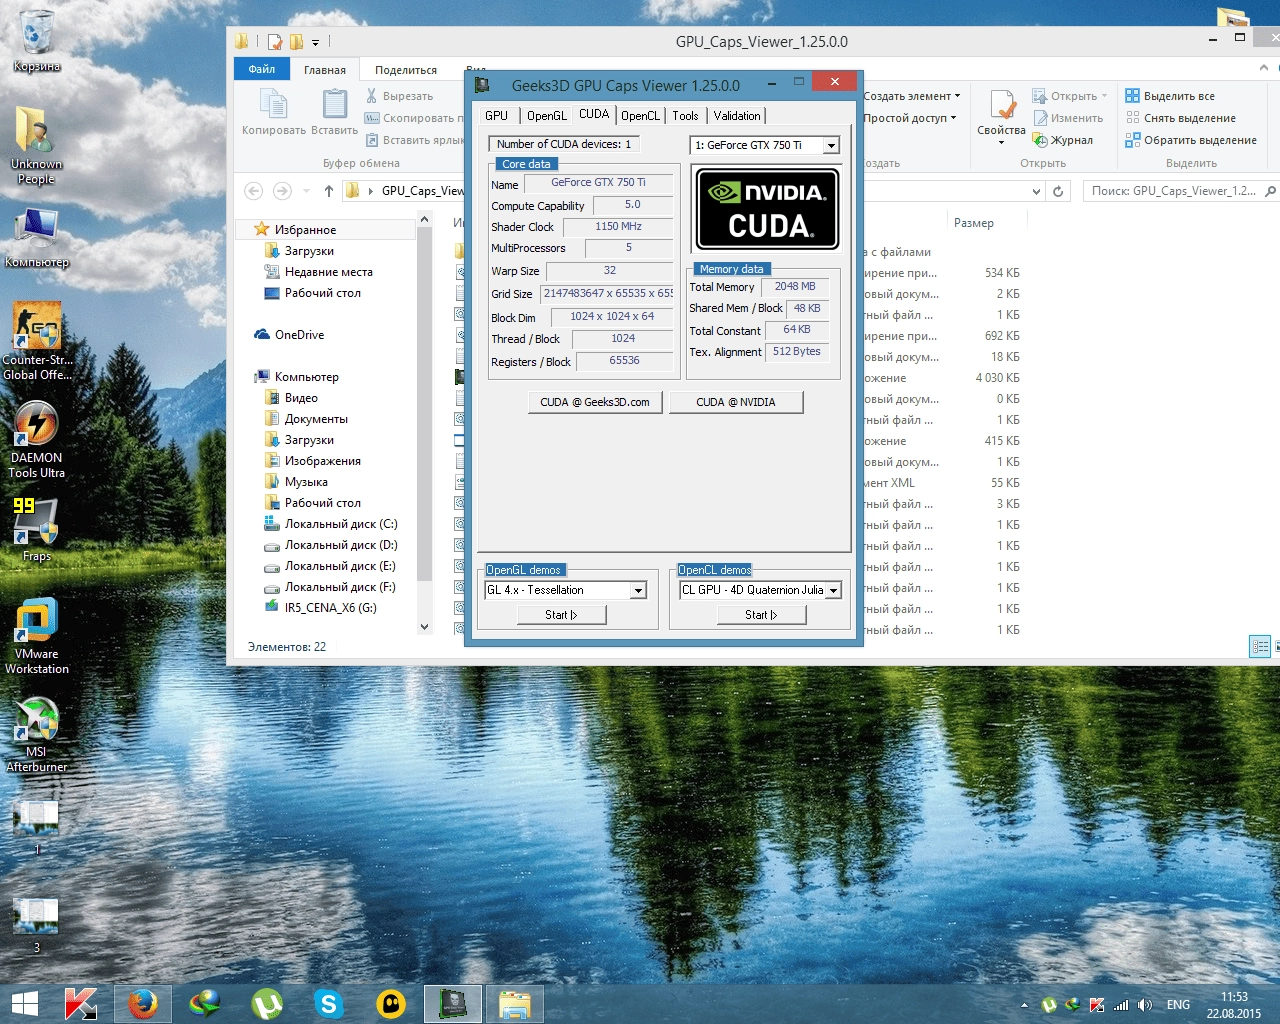
Task: Select the Counter-Strike Global Offensive shortcut
Action: coord(37,341)
